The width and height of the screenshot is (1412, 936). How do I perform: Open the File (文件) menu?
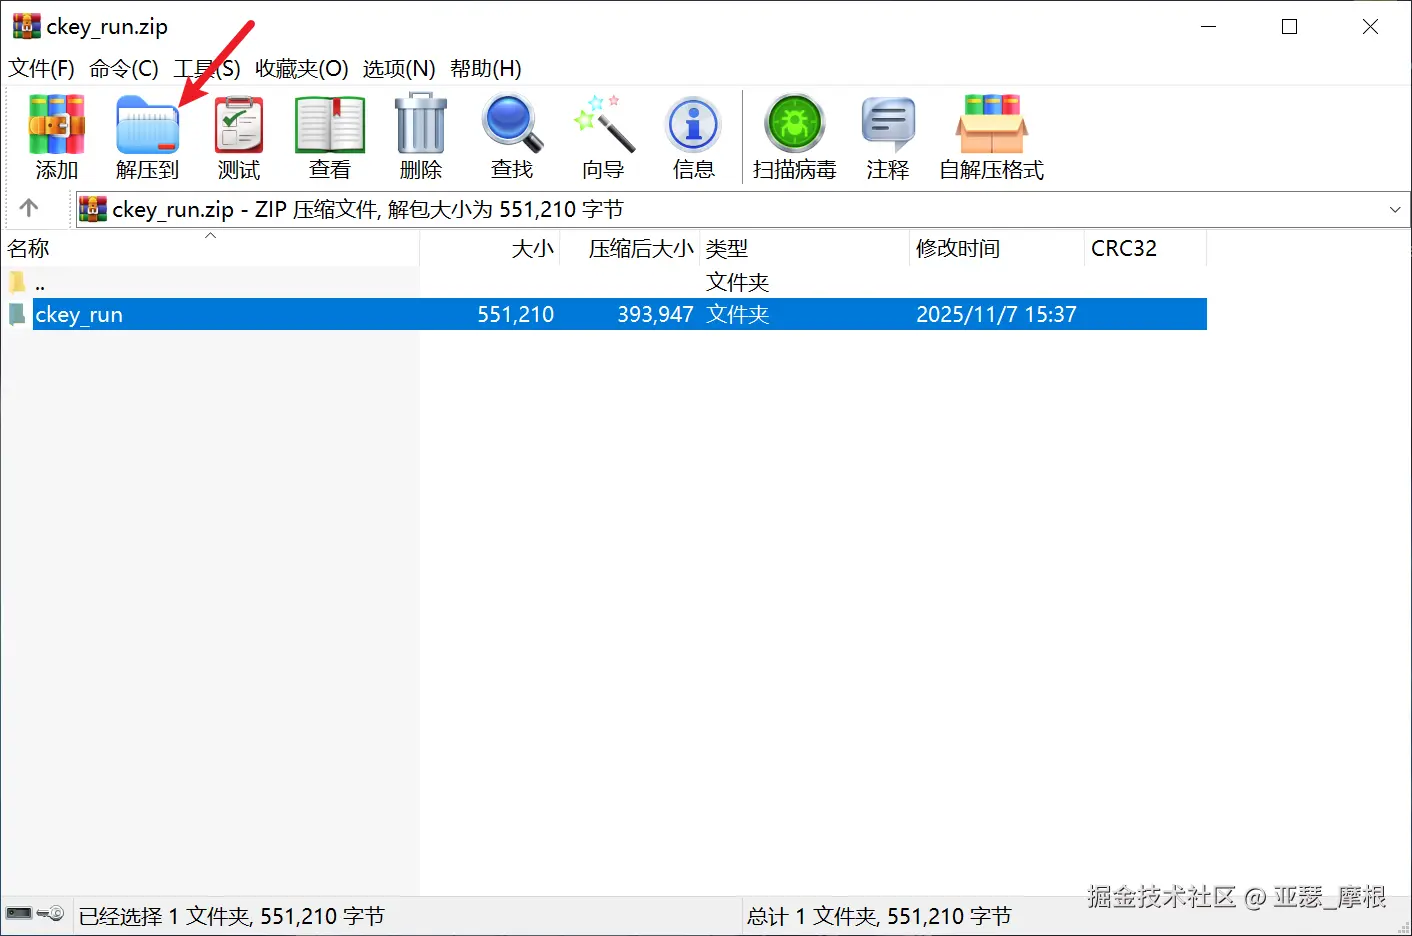pyautogui.click(x=41, y=68)
